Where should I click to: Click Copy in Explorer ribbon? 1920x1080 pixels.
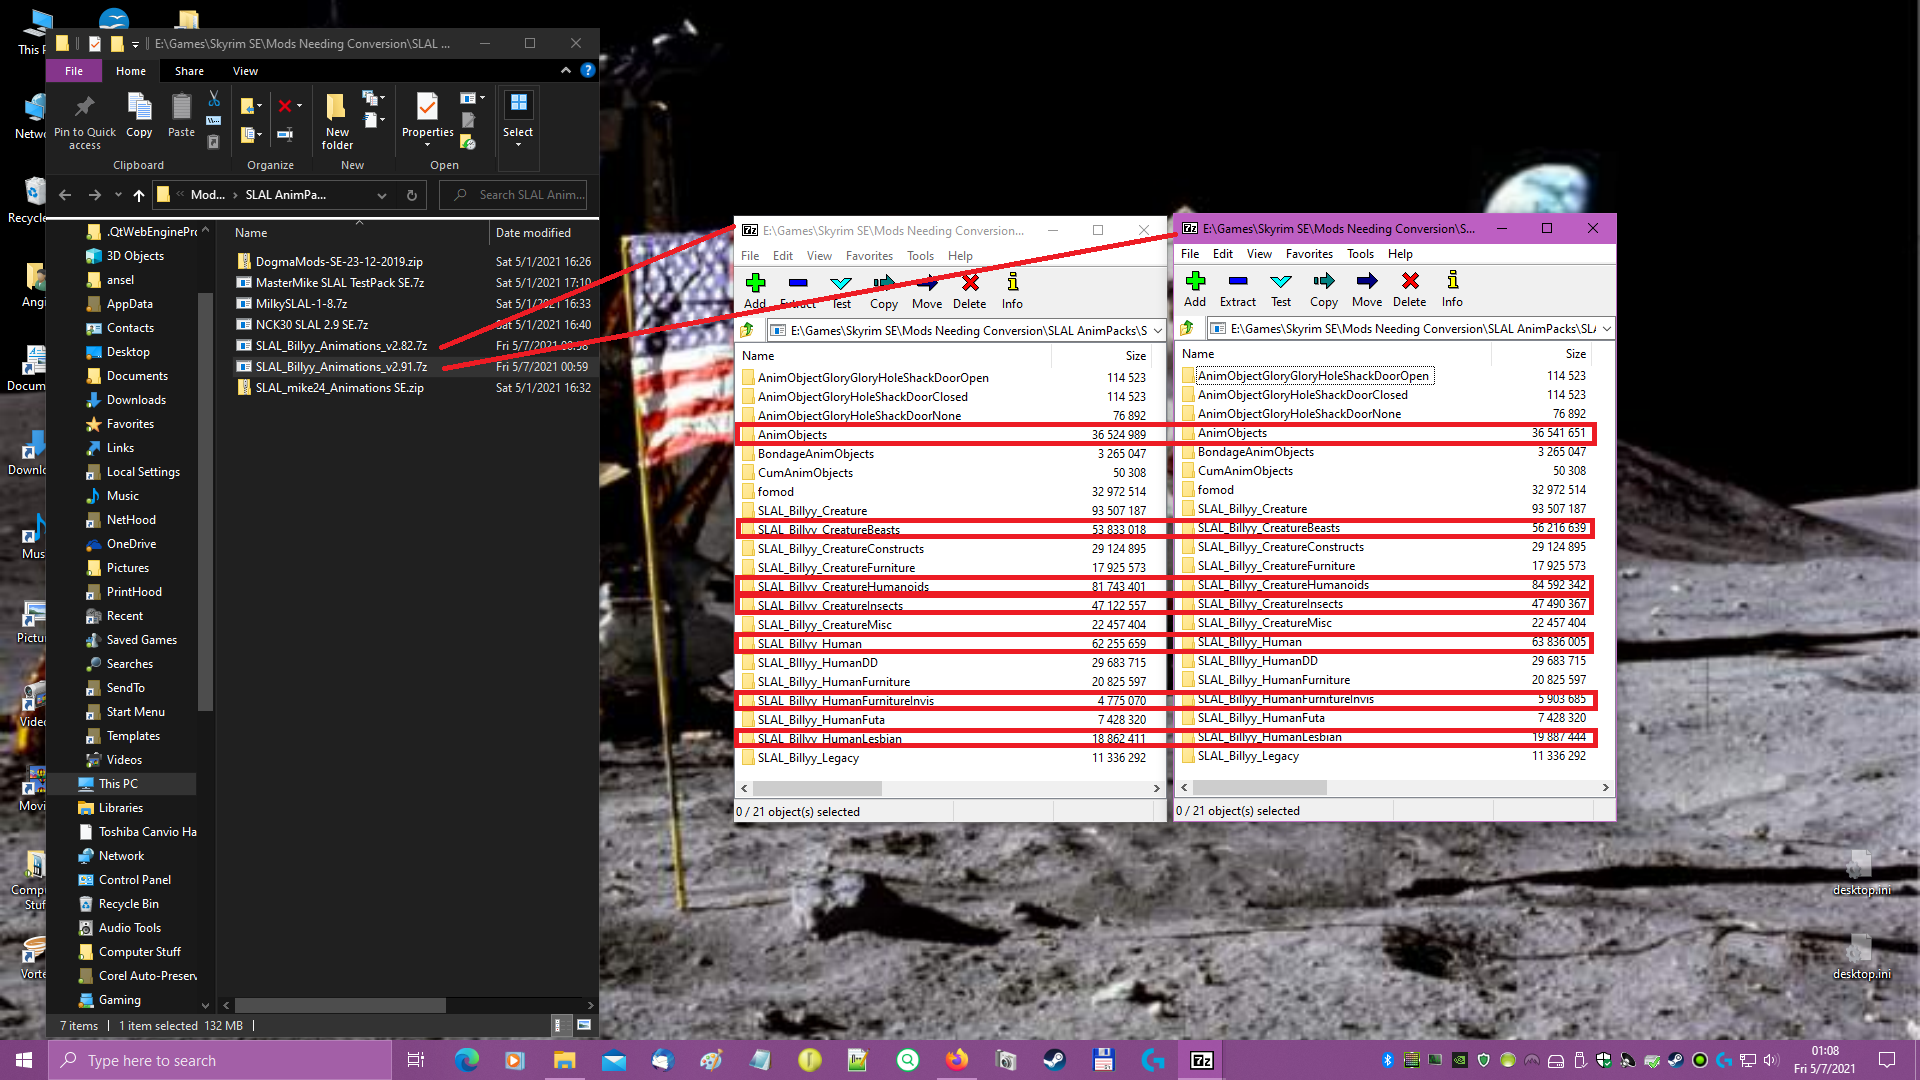139,116
